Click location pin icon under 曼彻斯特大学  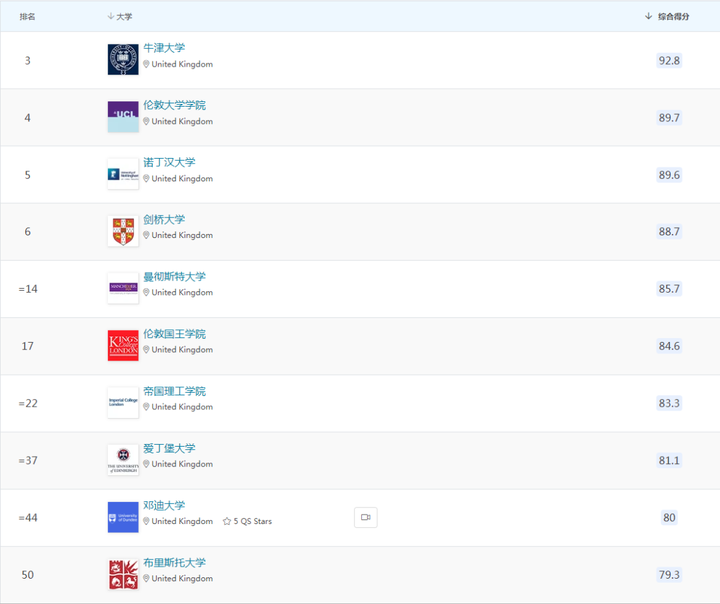pyautogui.click(x=146, y=292)
